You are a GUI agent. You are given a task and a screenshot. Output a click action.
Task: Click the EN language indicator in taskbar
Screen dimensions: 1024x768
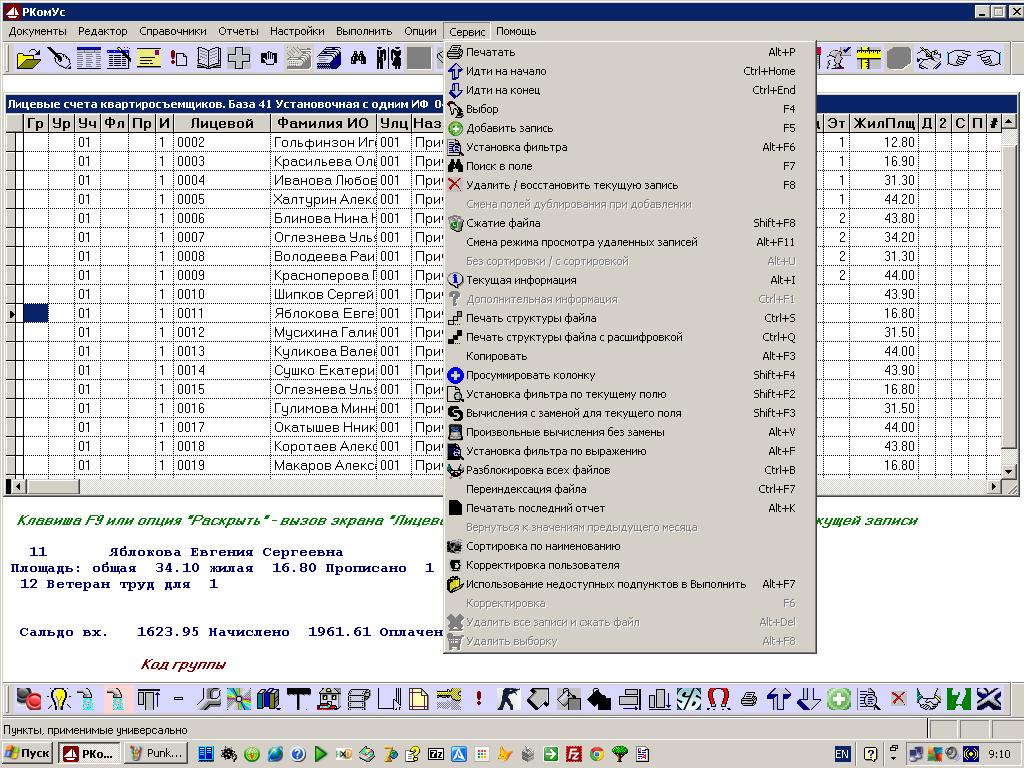pos(842,754)
